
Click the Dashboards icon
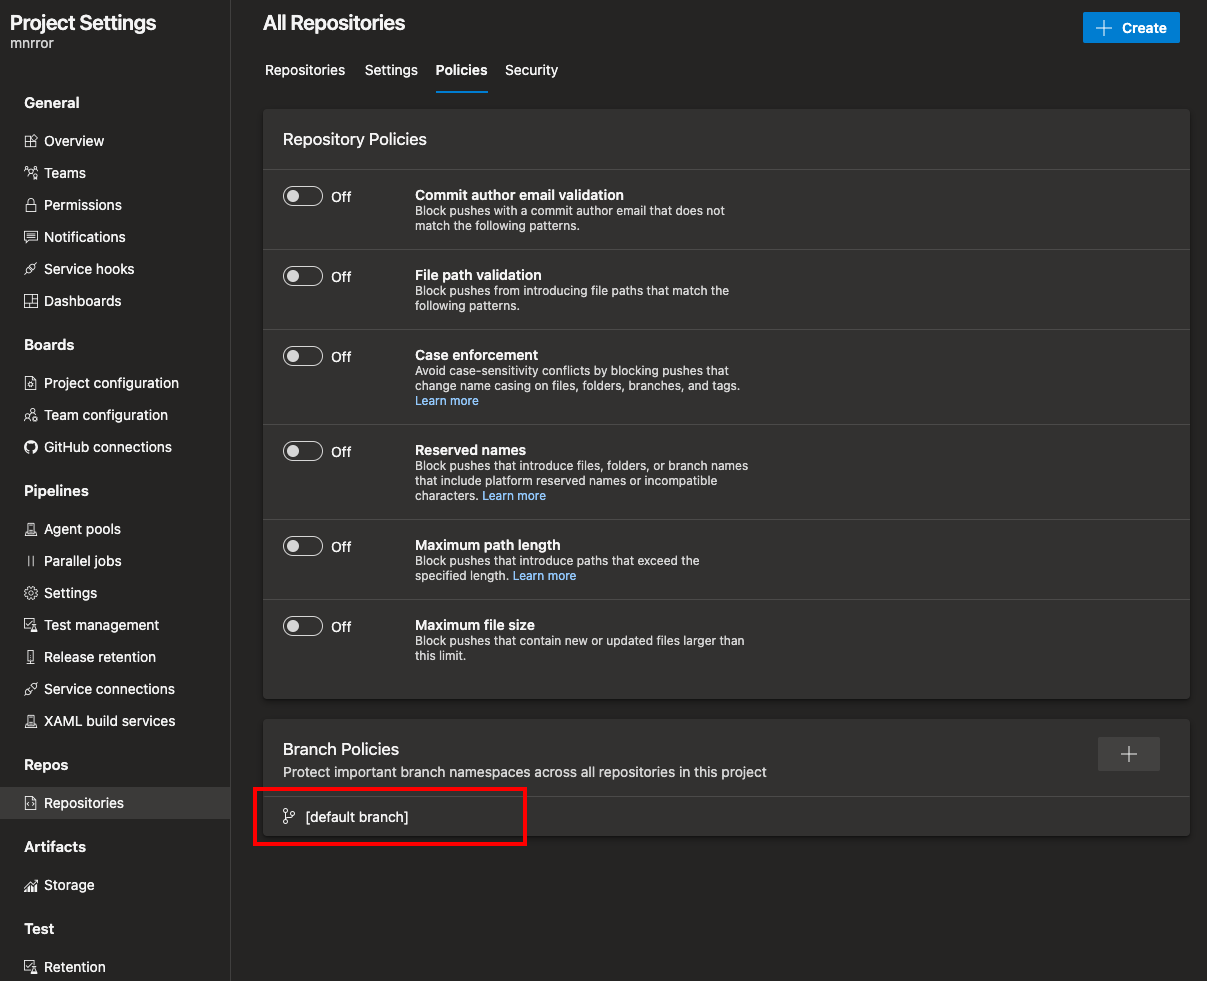(31, 301)
